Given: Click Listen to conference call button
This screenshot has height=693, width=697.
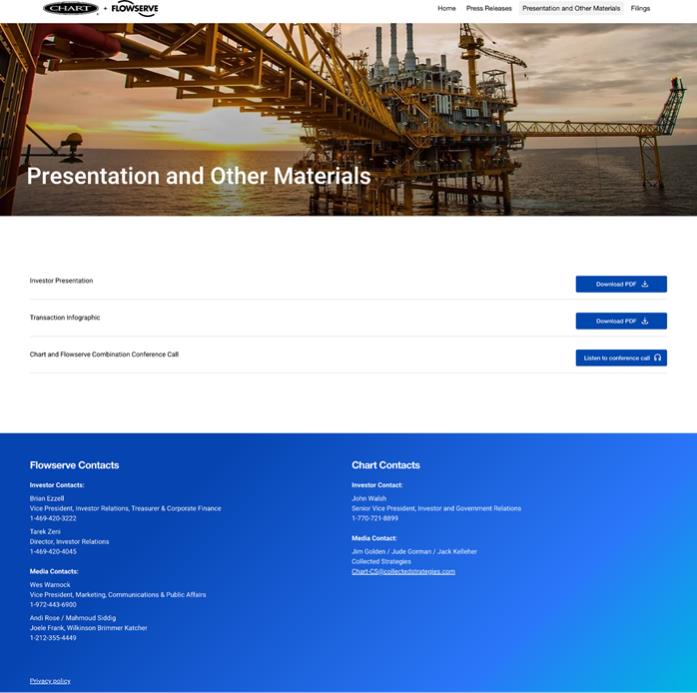Looking at the screenshot, I should pyautogui.click(x=621, y=358).
